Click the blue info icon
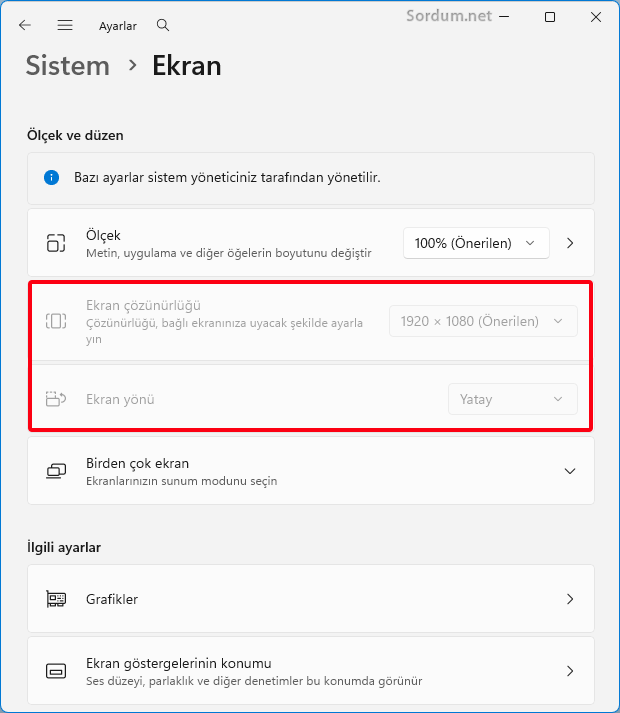620x713 pixels. pos(52,177)
